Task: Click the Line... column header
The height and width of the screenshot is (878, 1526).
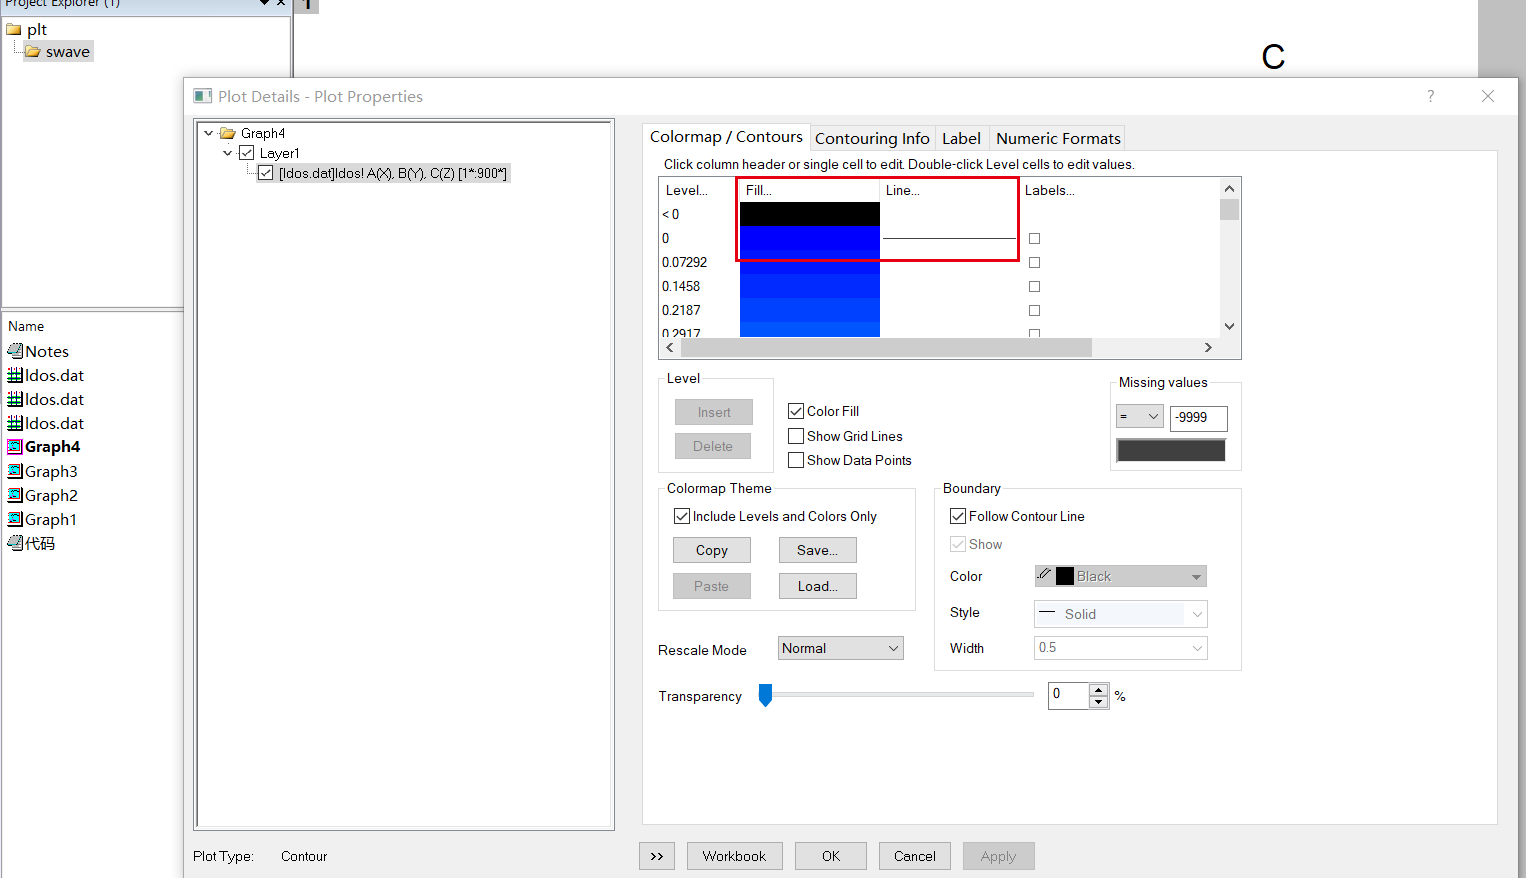Action: 948,190
